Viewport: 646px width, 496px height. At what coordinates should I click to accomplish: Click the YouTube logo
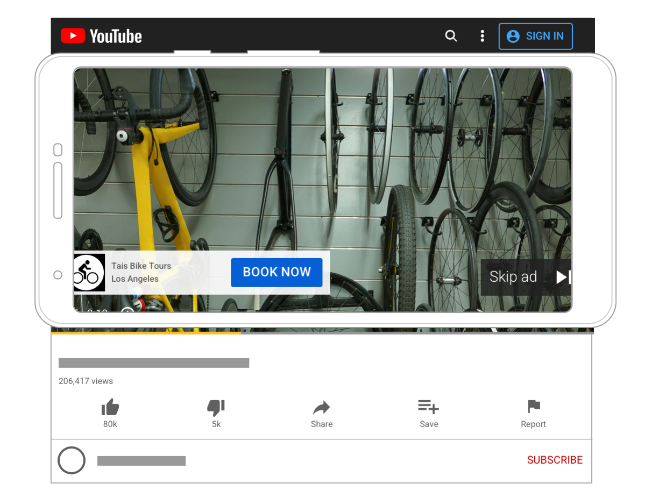click(101, 36)
